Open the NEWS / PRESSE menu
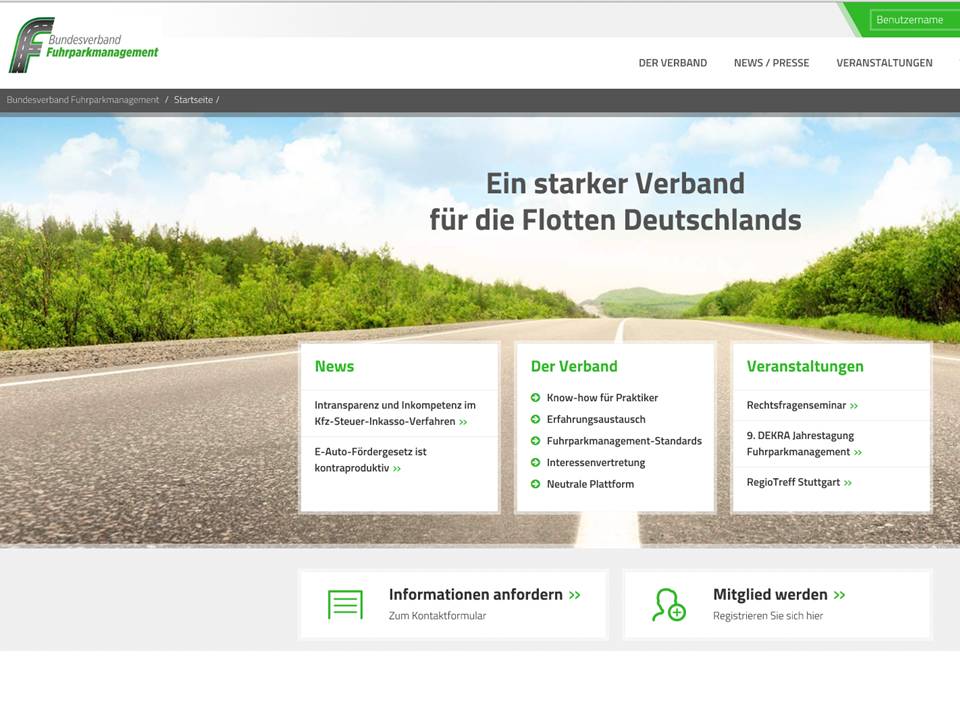960x720 pixels. pos(771,63)
